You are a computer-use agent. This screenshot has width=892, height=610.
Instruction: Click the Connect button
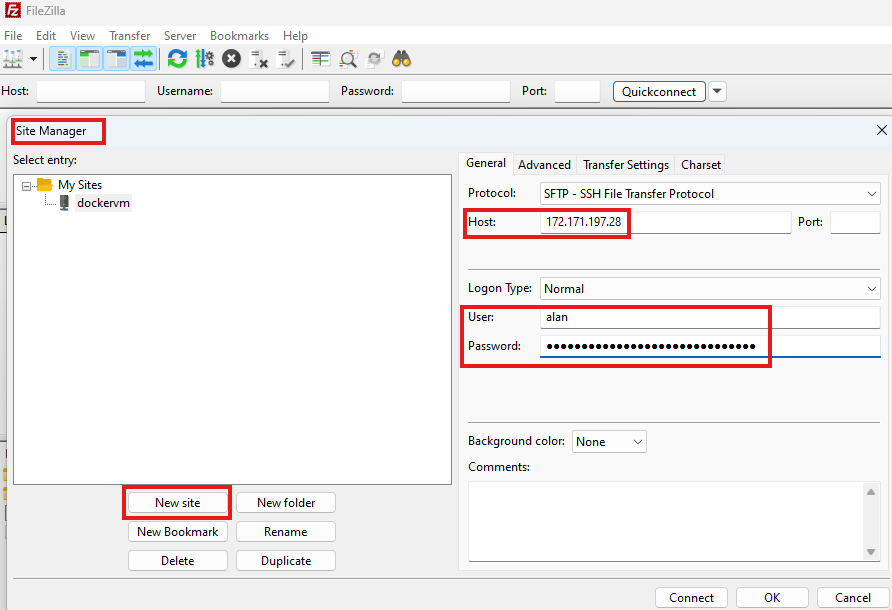pos(691,597)
